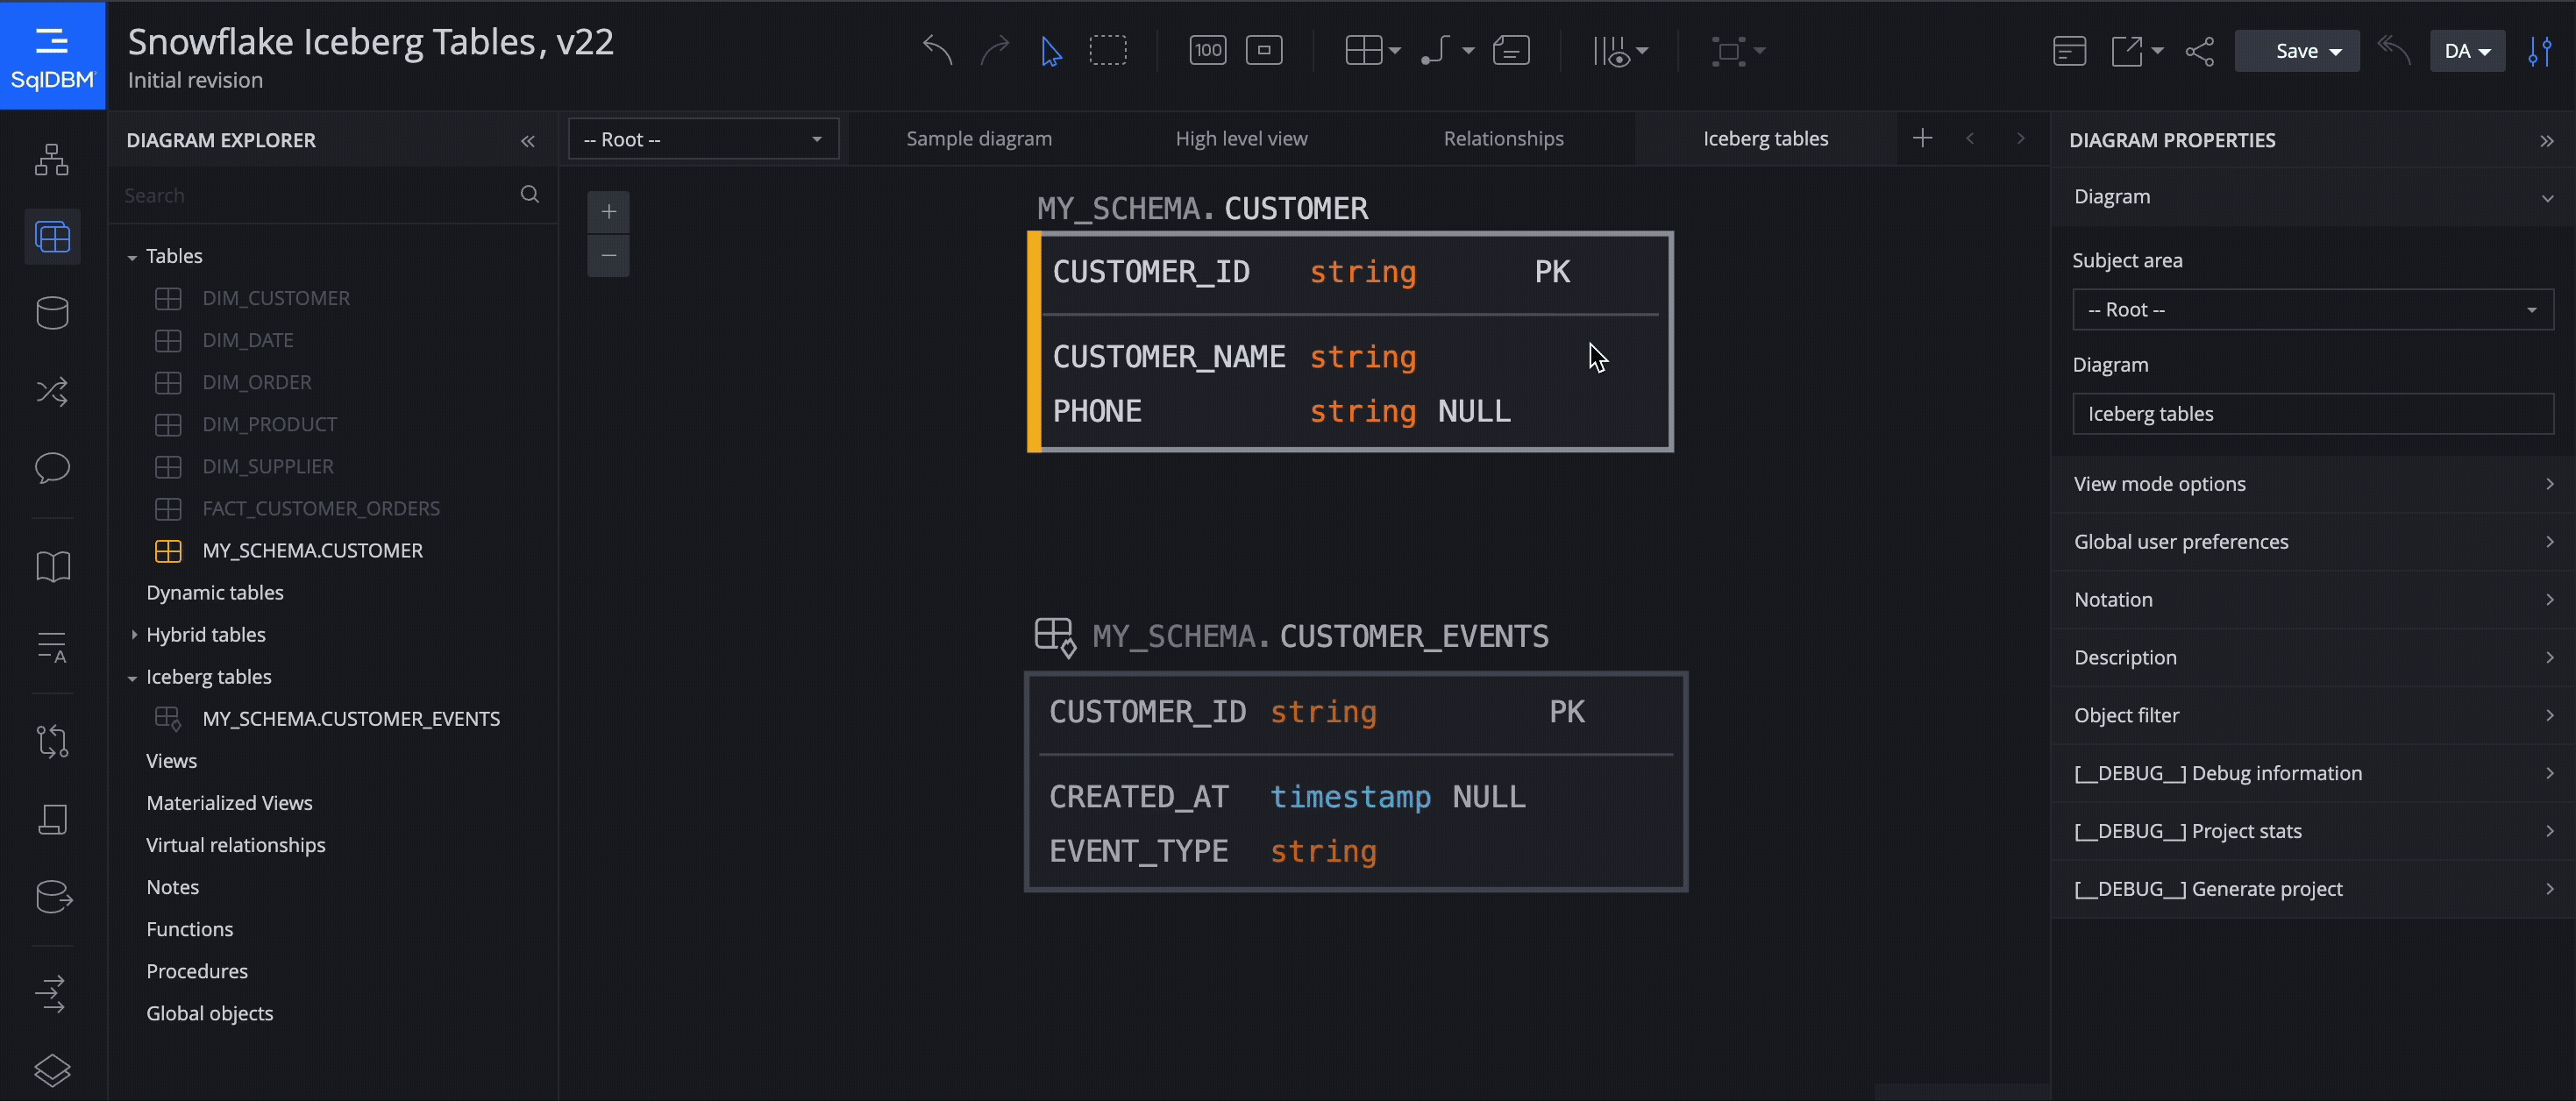This screenshot has width=2576, height=1101.
Task: Open the SqlDBM main menu logo
Action: 52,55
